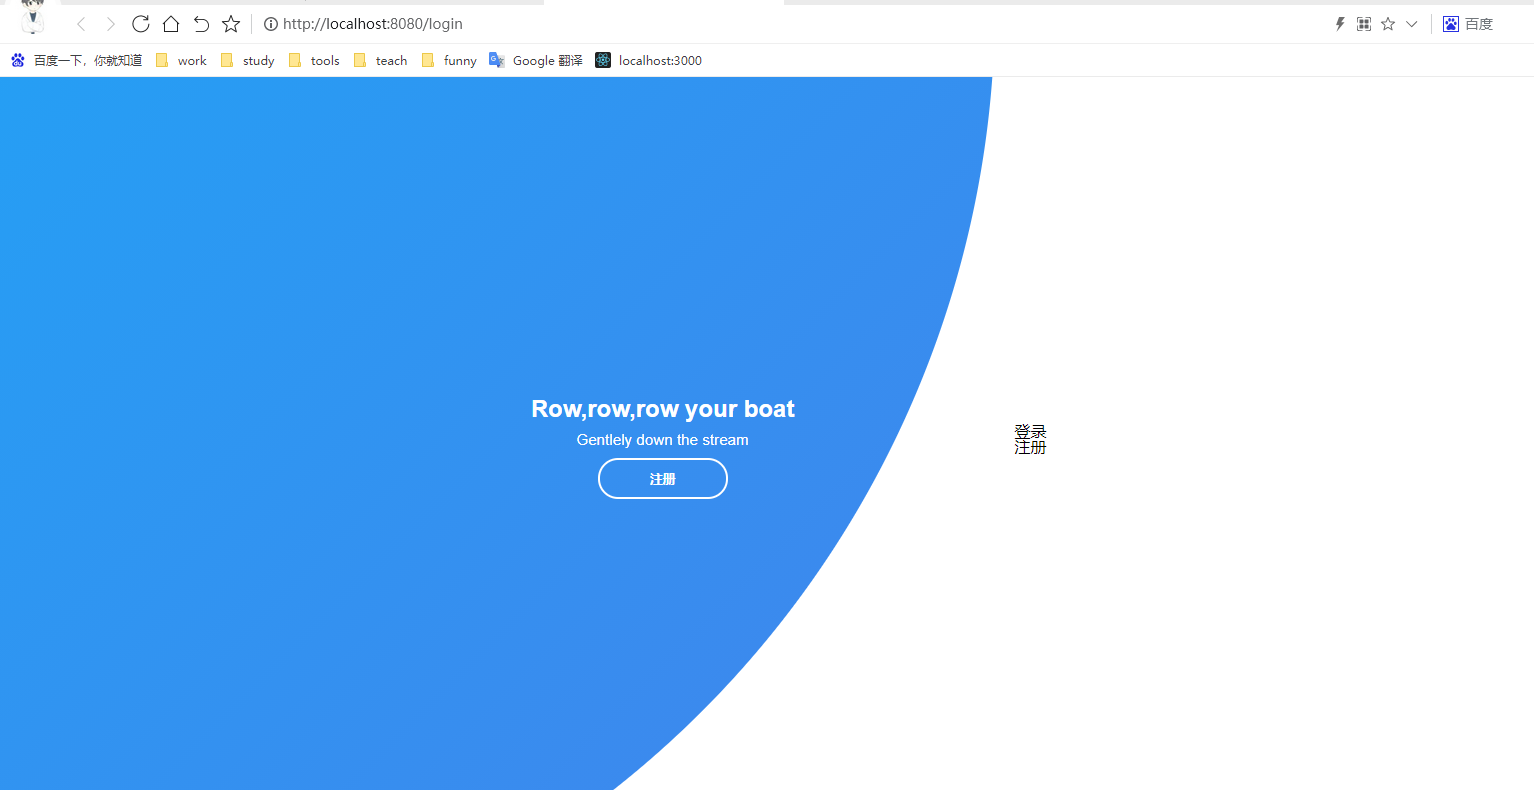Viewport: 1534px width, 790px height.
Task: Click the lightning speed-mode icon
Action: click(1340, 24)
